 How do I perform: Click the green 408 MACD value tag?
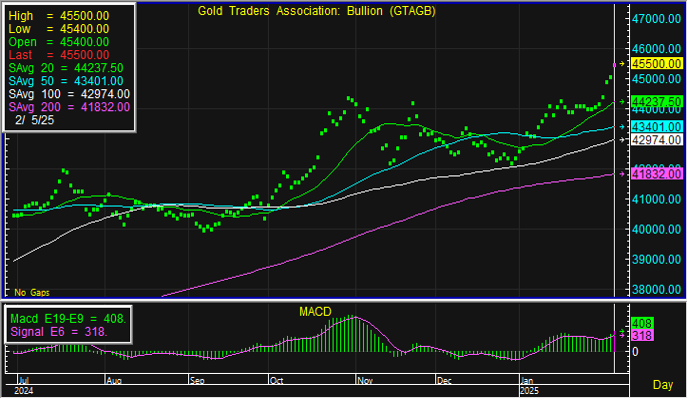click(642, 324)
